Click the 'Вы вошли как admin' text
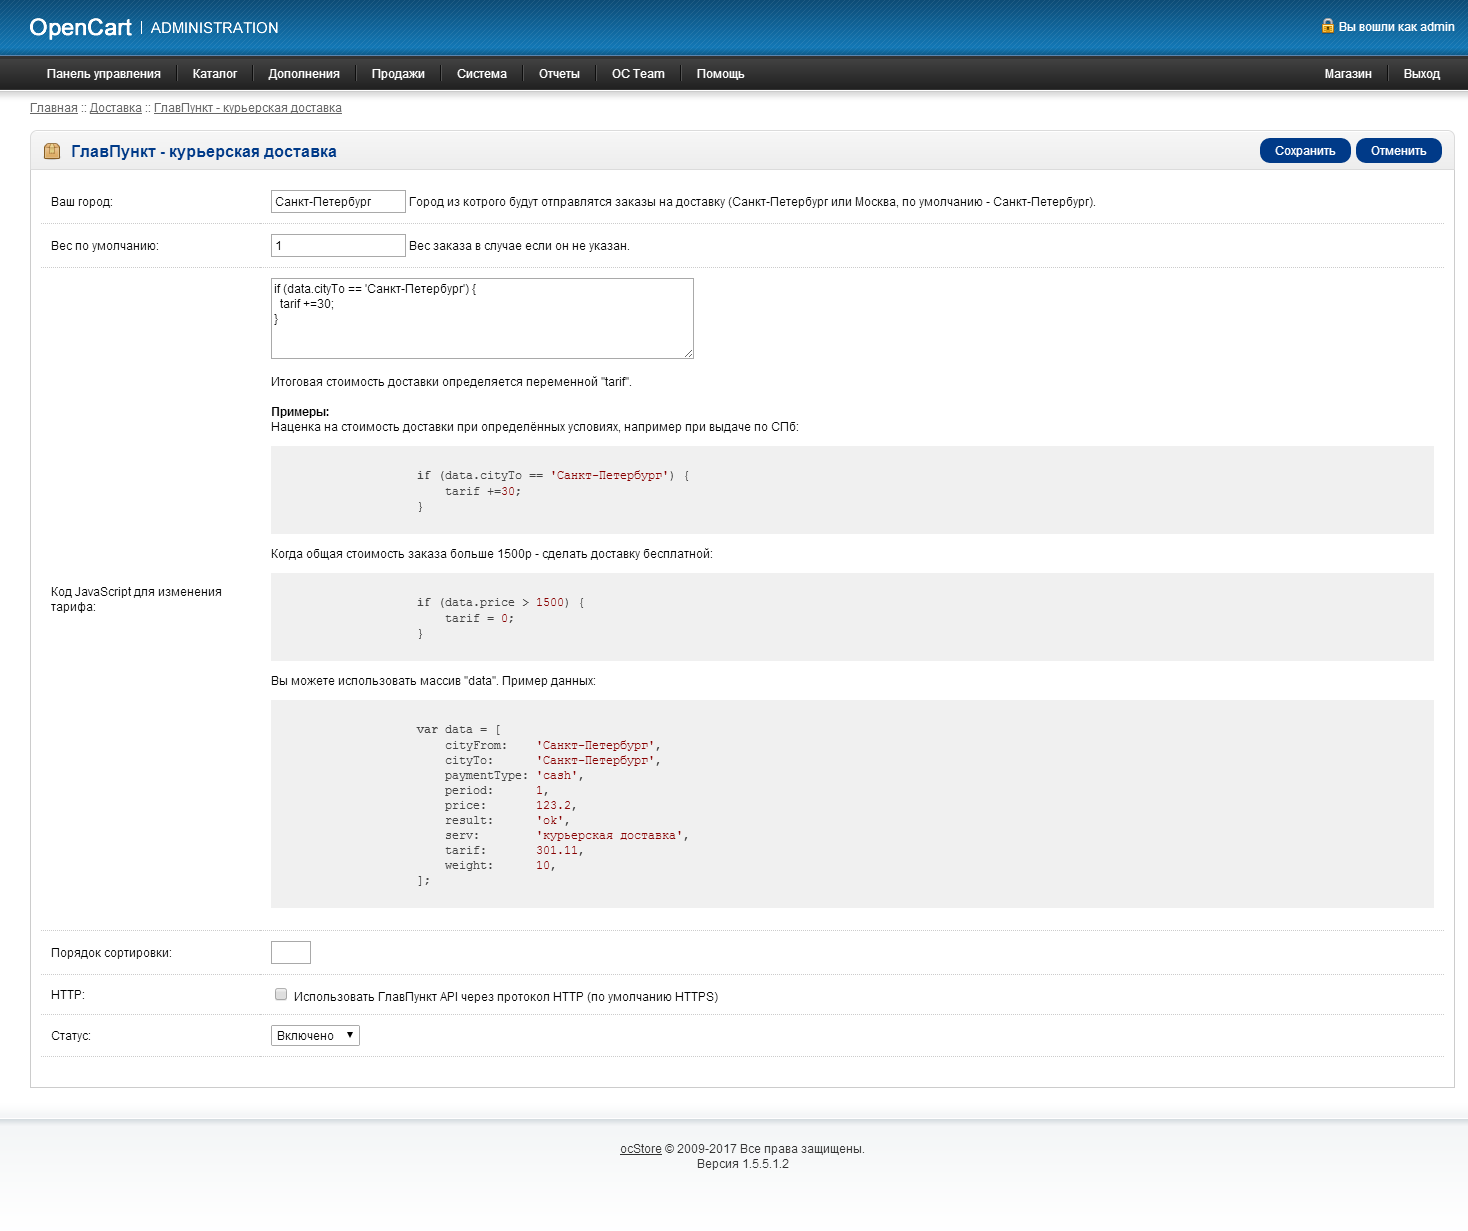The width and height of the screenshot is (1468, 1231). (x=1396, y=27)
